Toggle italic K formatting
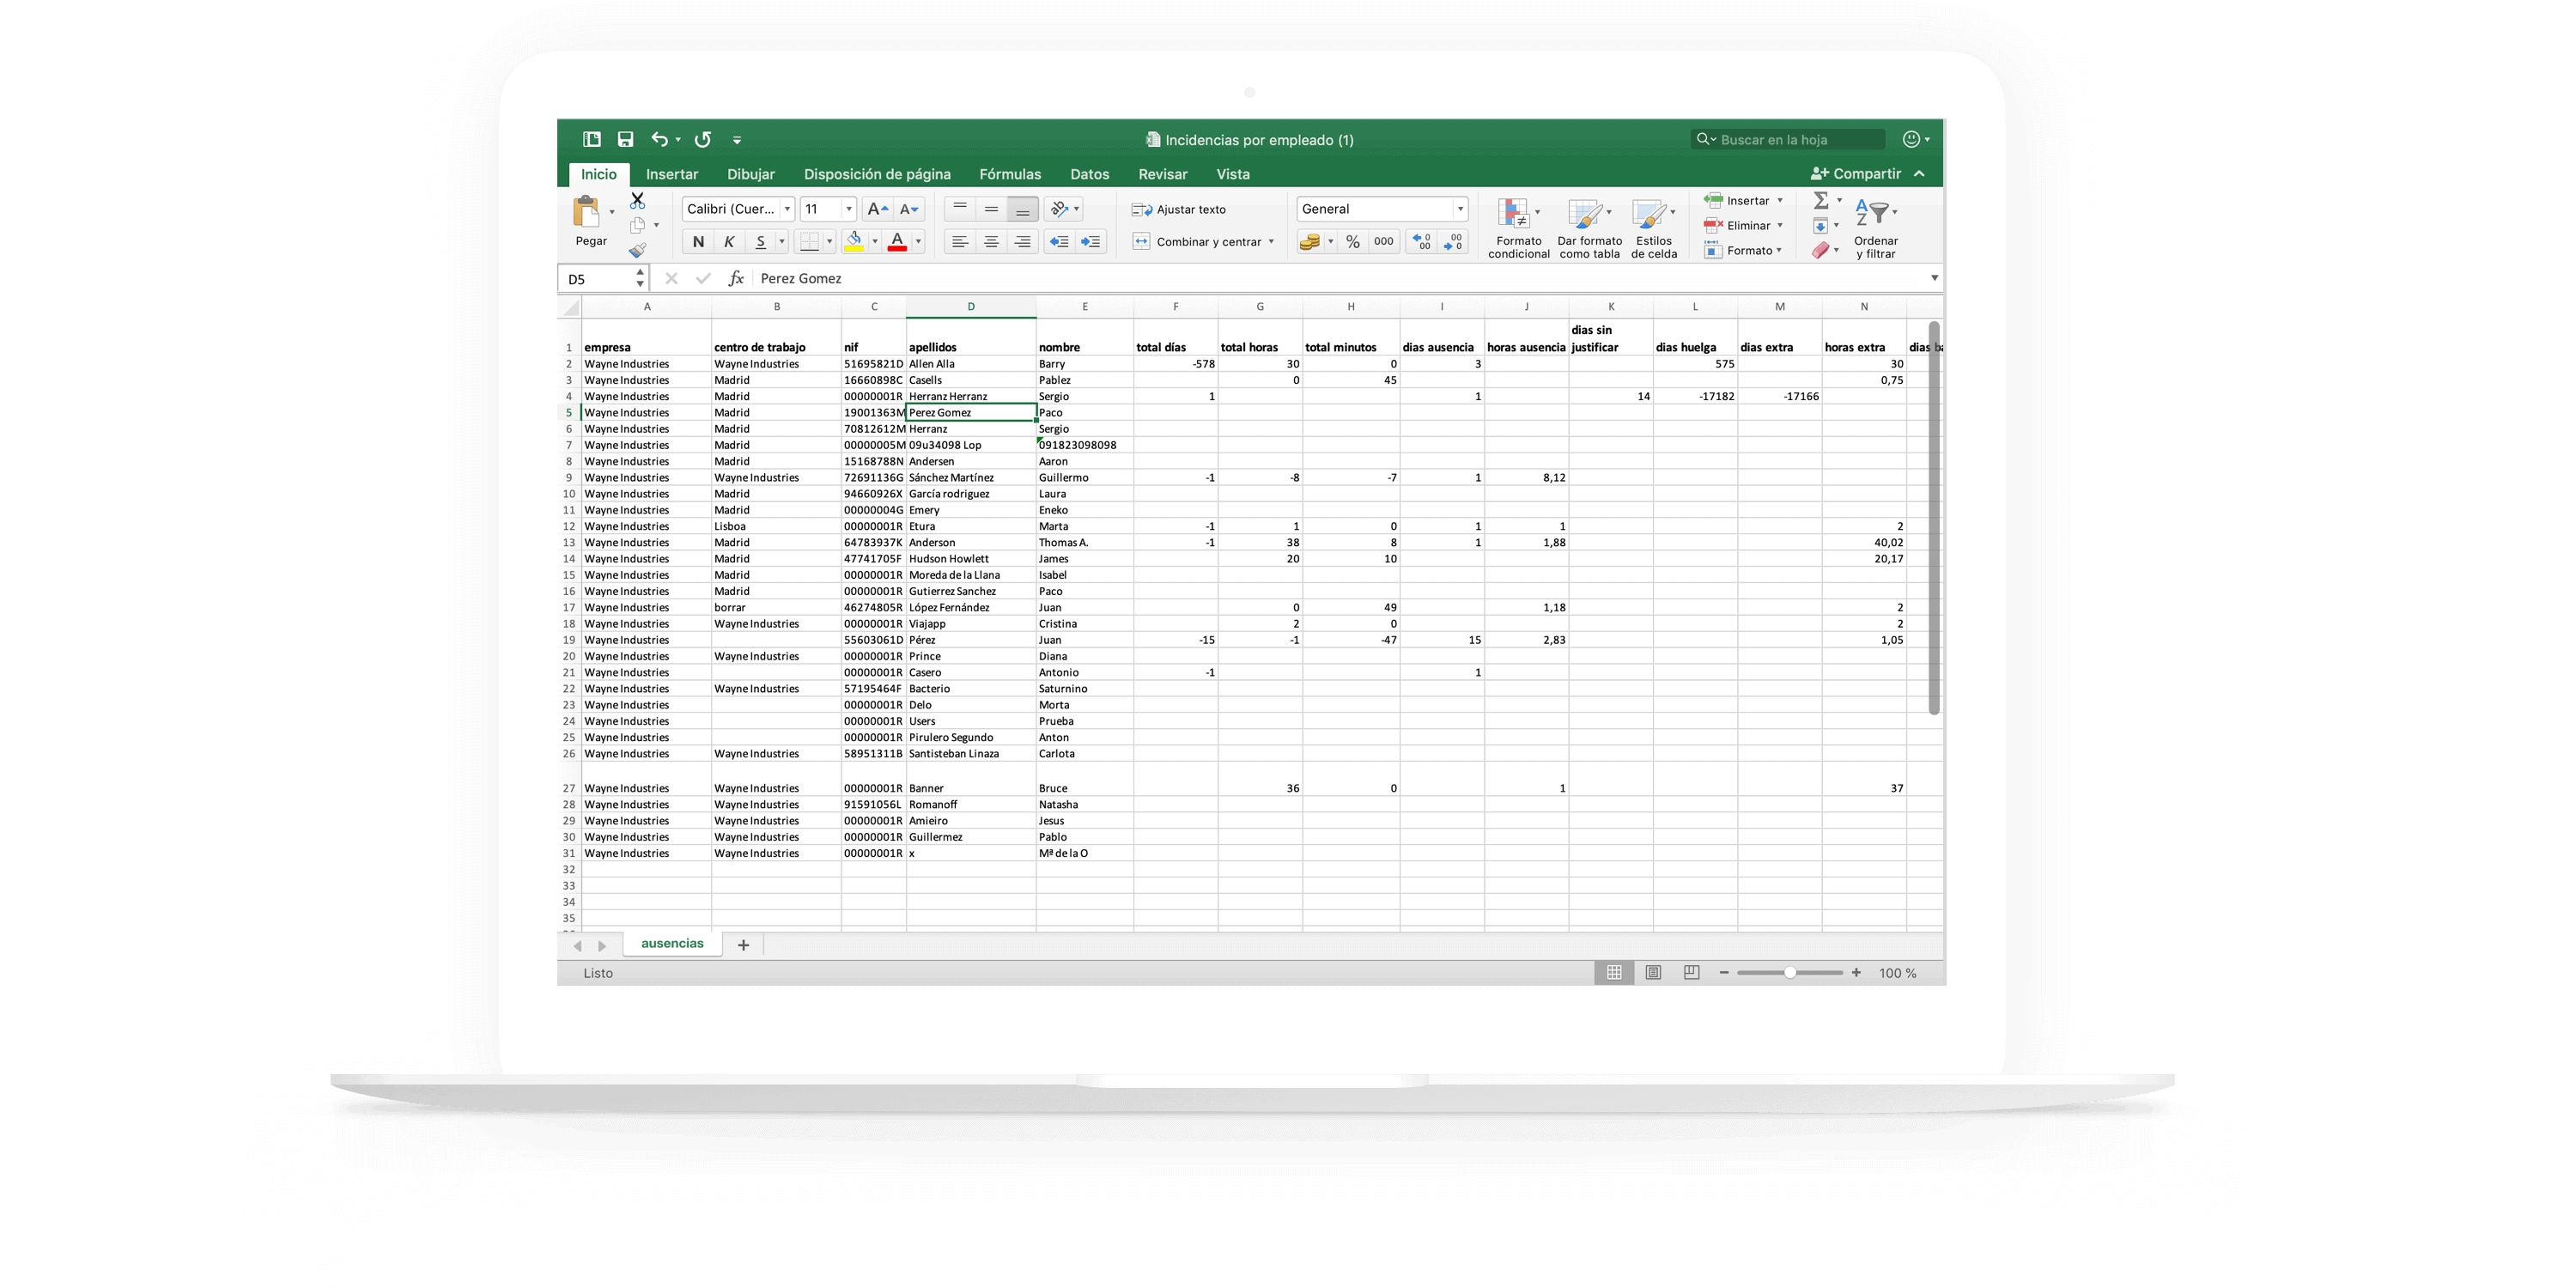Viewport: 2576px width, 1288px height. click(729, 242)
